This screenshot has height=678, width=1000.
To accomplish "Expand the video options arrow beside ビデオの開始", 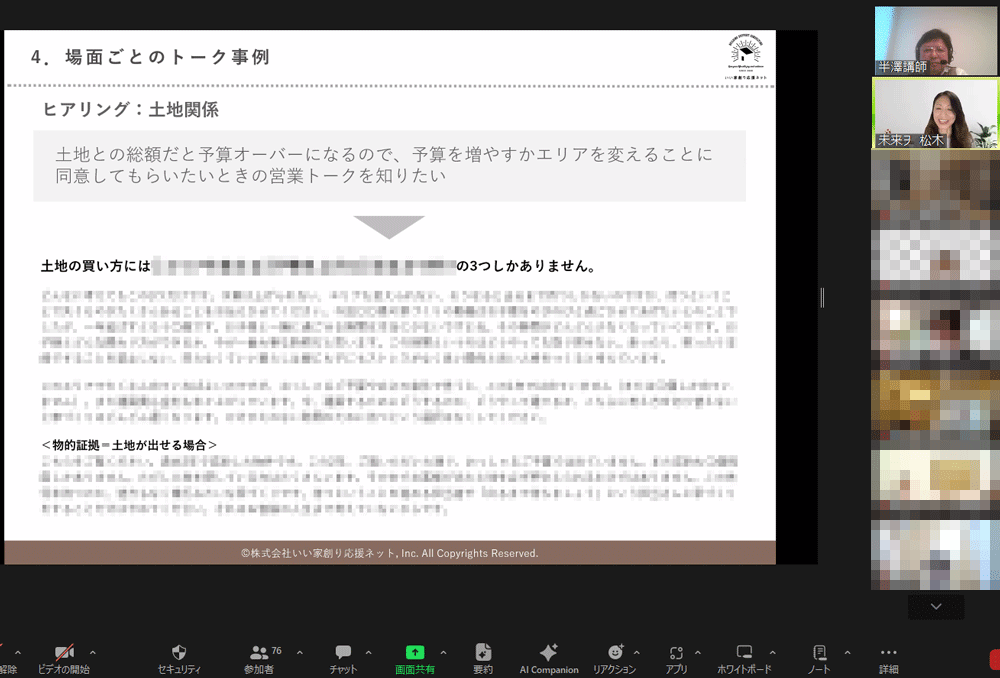I will point(93,652).
